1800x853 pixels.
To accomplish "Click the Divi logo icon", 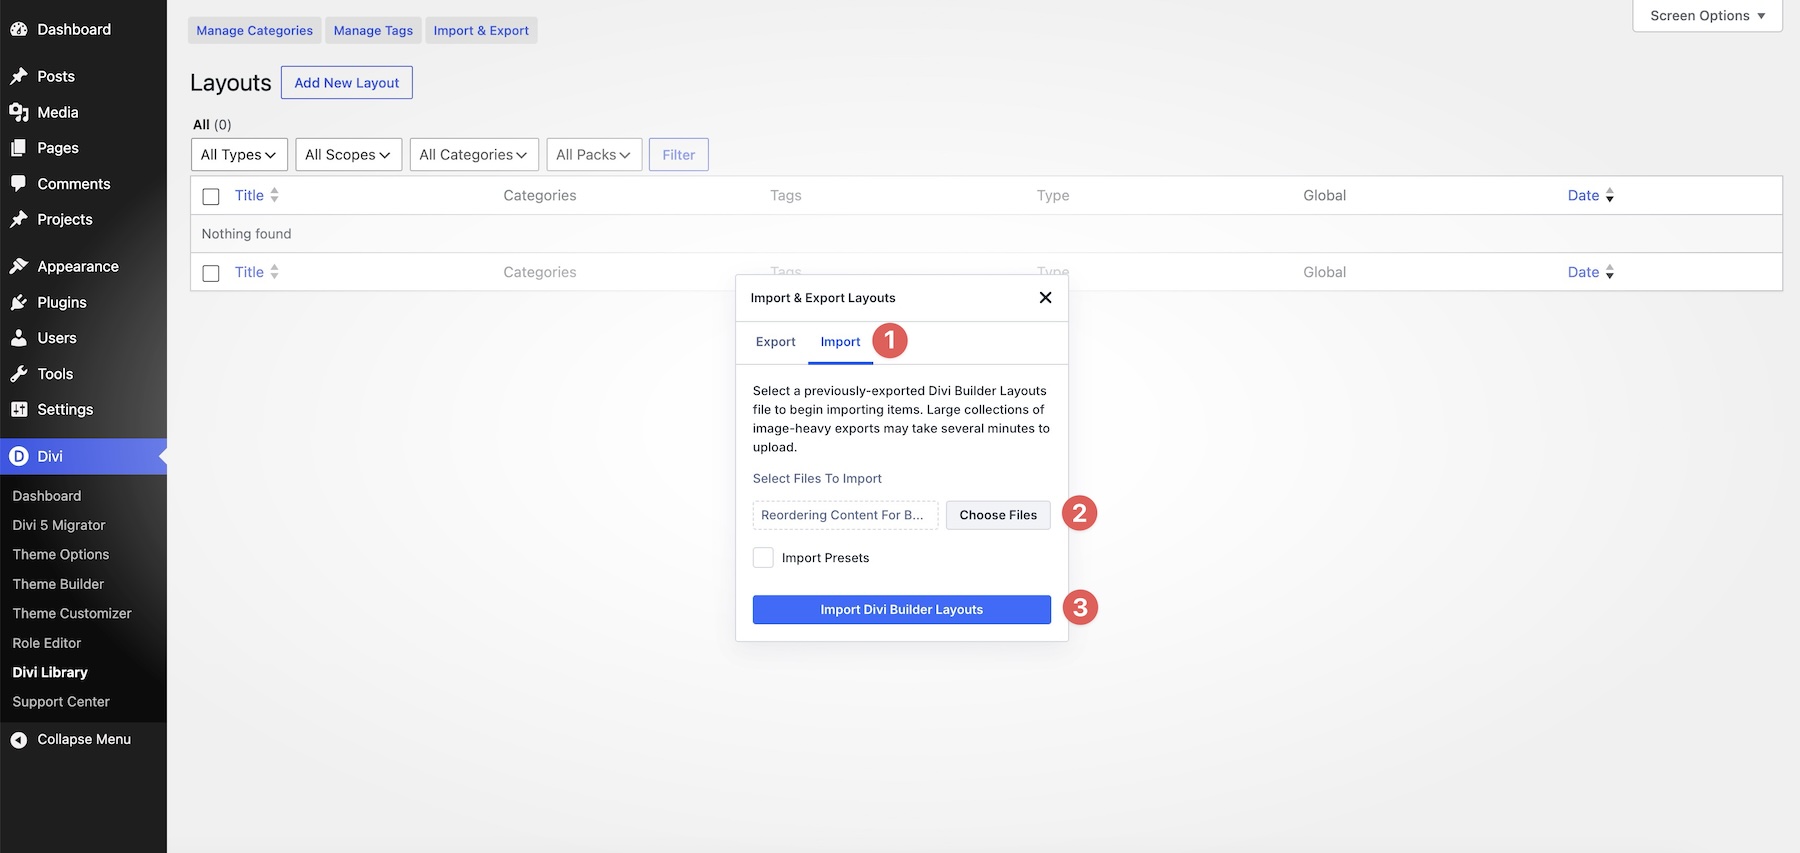I will [19, 456].
